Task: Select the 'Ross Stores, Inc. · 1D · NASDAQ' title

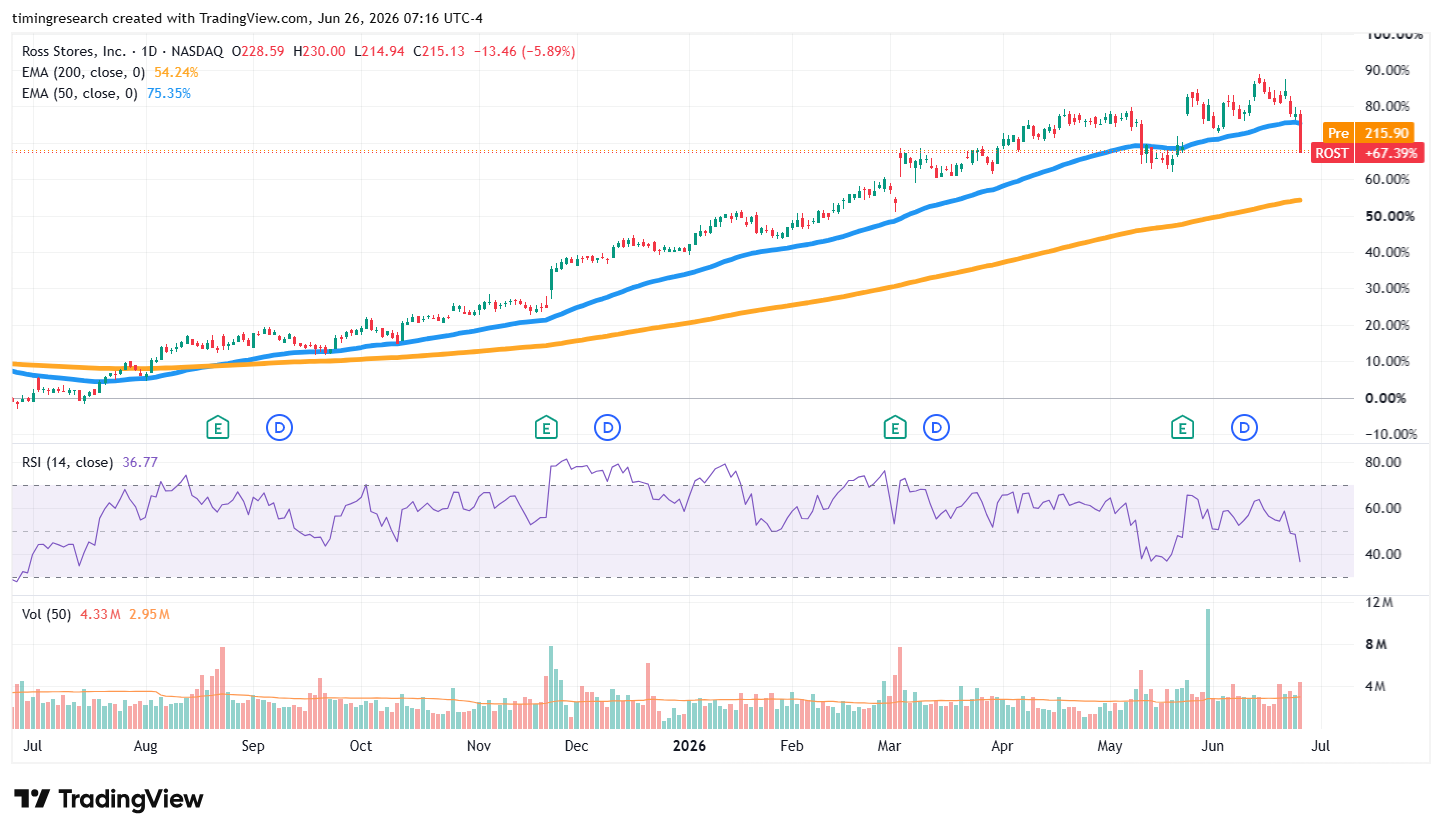Action: tap(122, 51)
